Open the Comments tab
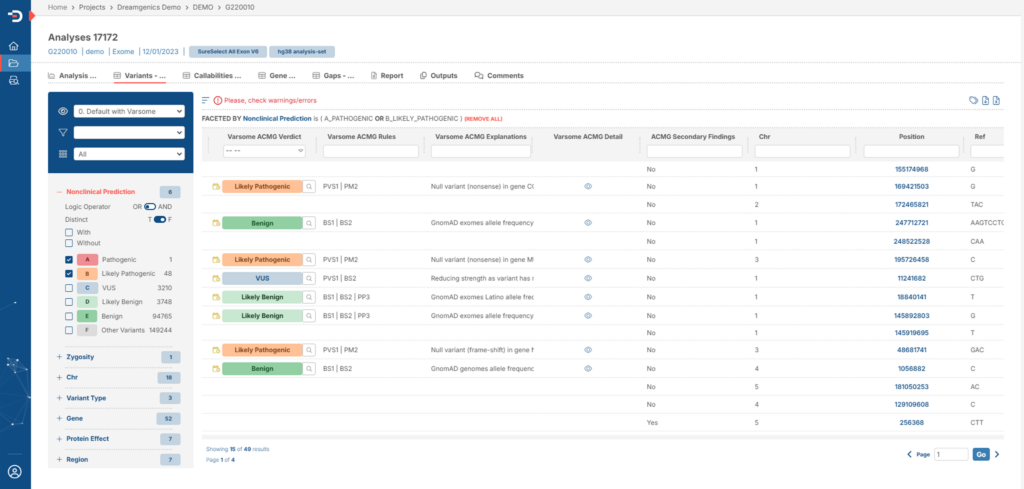 click(x=499, y=76)
